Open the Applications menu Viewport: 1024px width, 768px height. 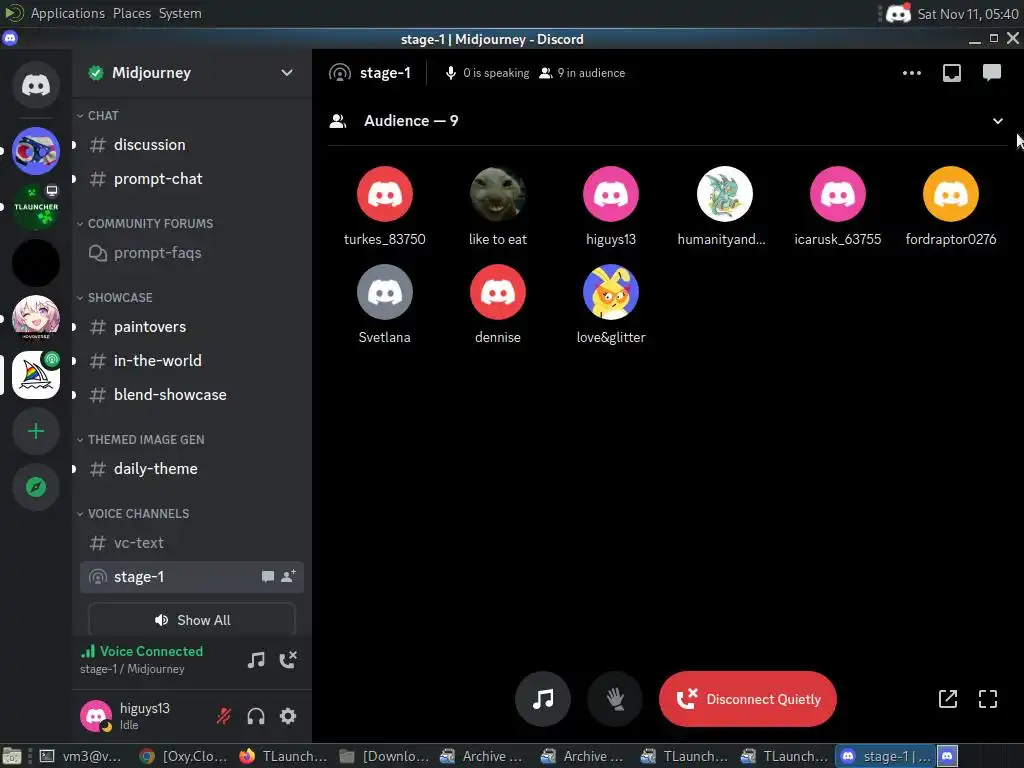coord(67,13)
